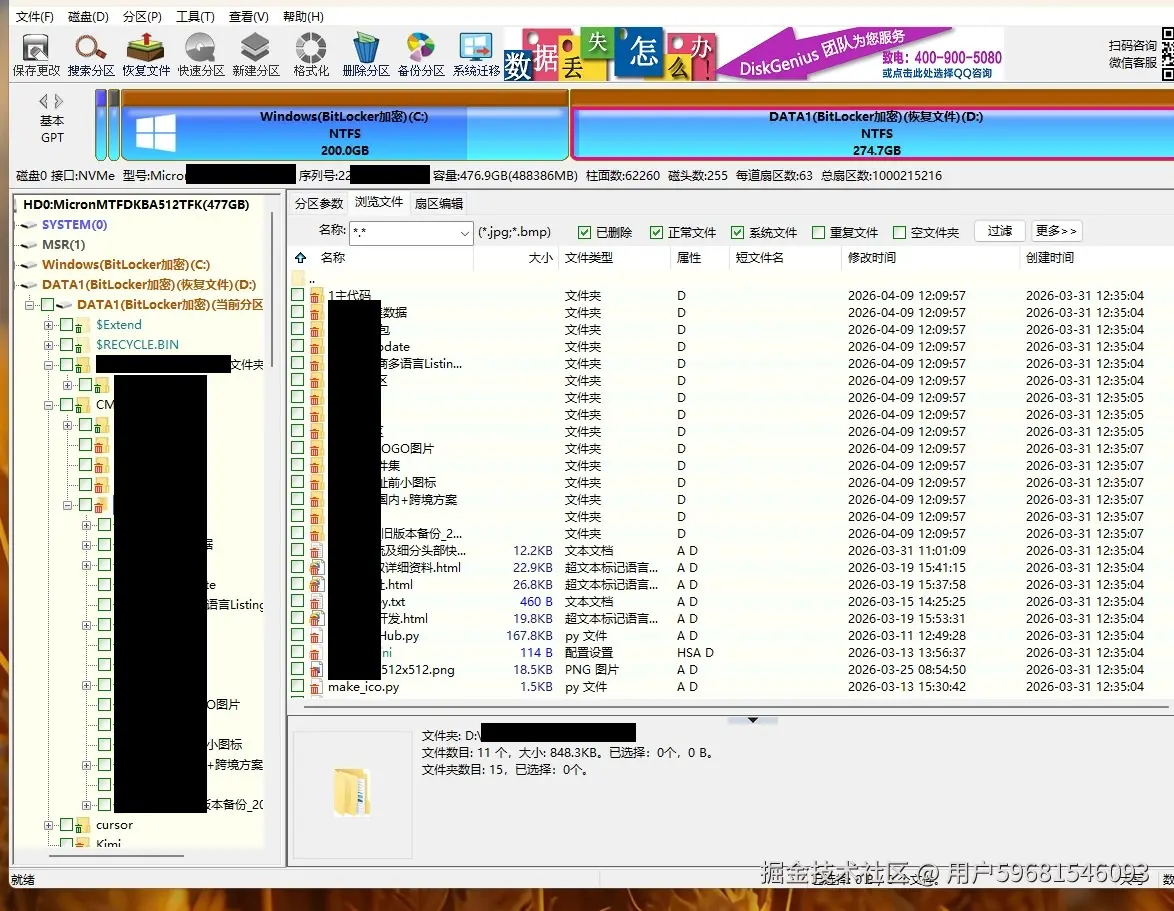The image size is (1174, 911).
Task: Check the box for 512x512.png row
Action: tap(297, 668)
